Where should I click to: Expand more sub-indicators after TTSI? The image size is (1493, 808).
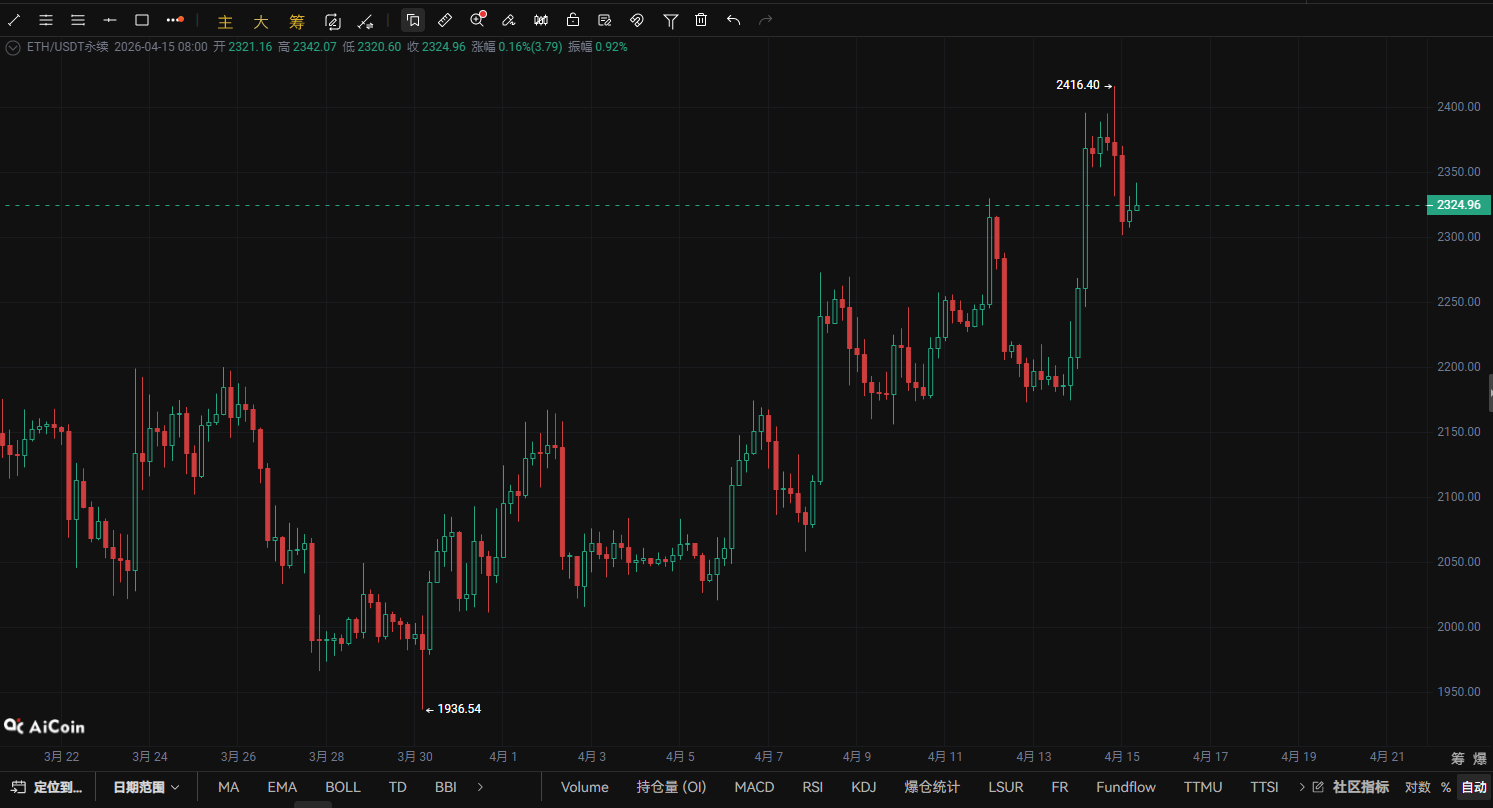[x=1302, y=787]
